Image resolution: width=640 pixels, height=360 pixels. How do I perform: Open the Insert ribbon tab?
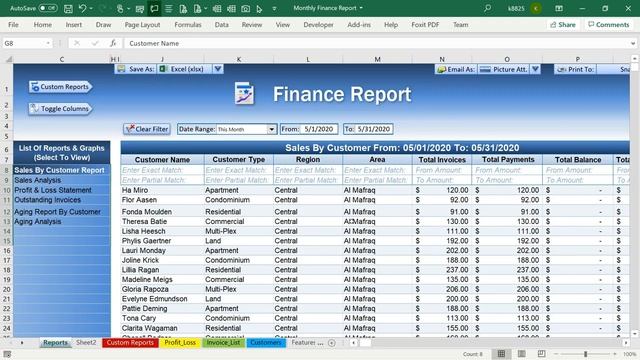pyautogui.click(x=73, y=25)
